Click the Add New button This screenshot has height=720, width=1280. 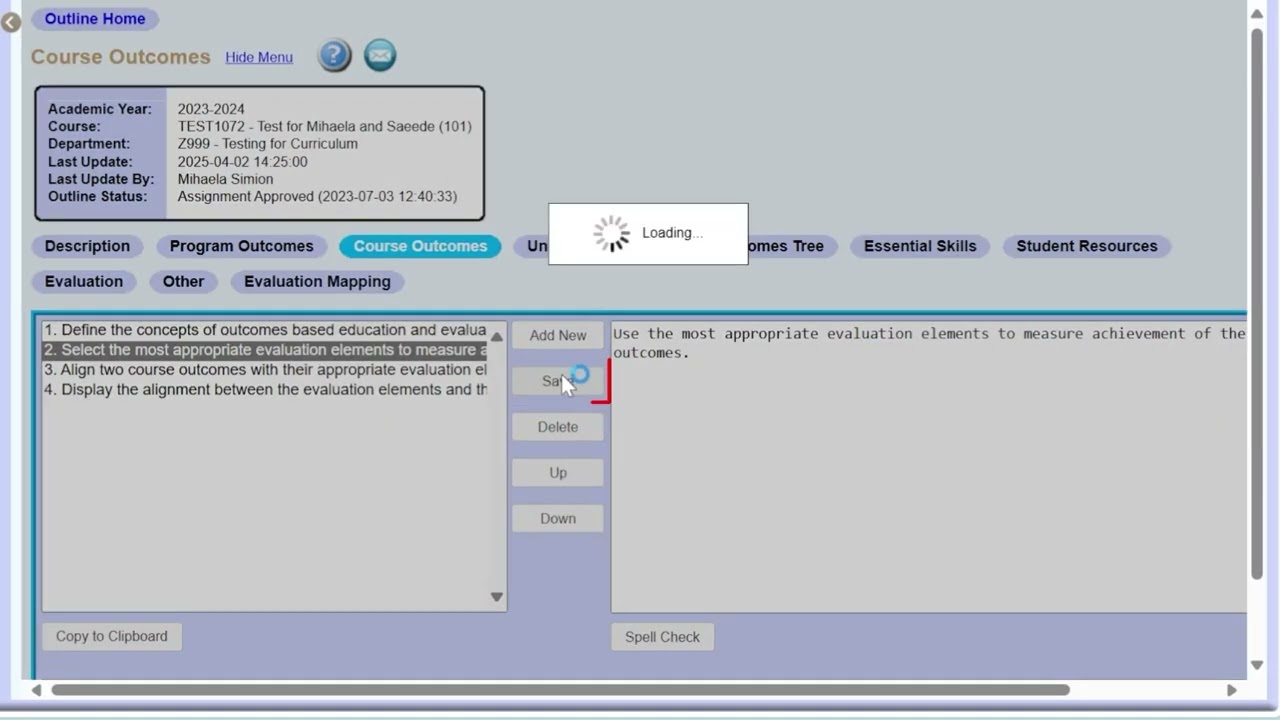[558, 335]
